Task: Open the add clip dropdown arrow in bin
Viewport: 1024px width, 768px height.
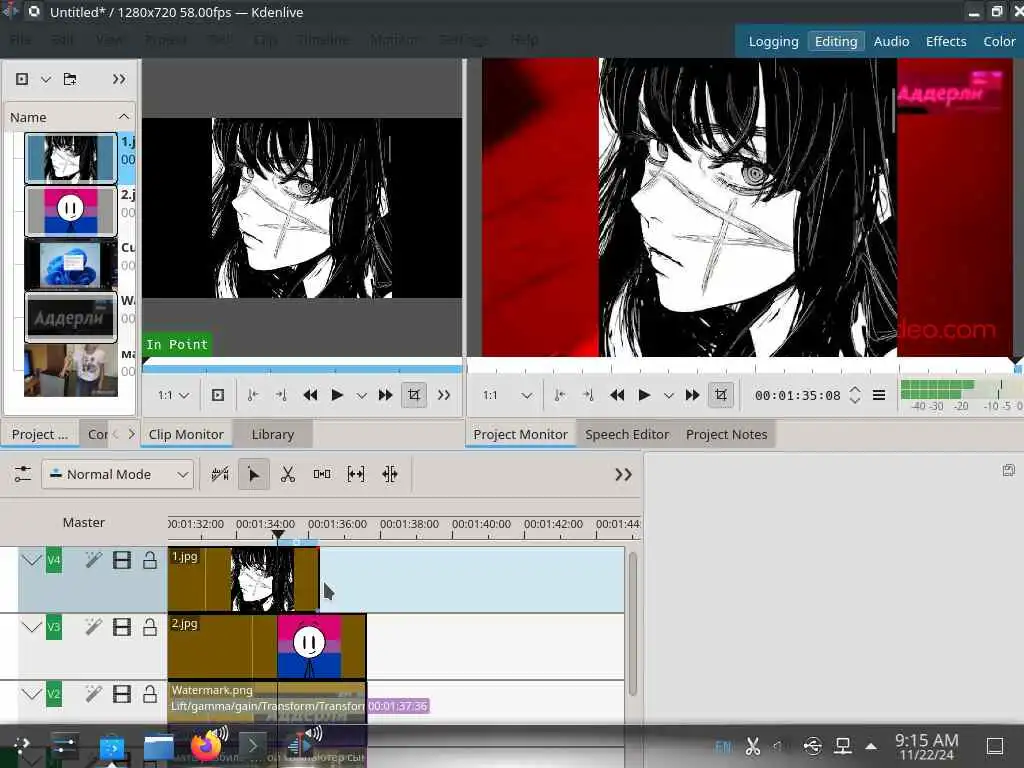Action: [46, 80]
